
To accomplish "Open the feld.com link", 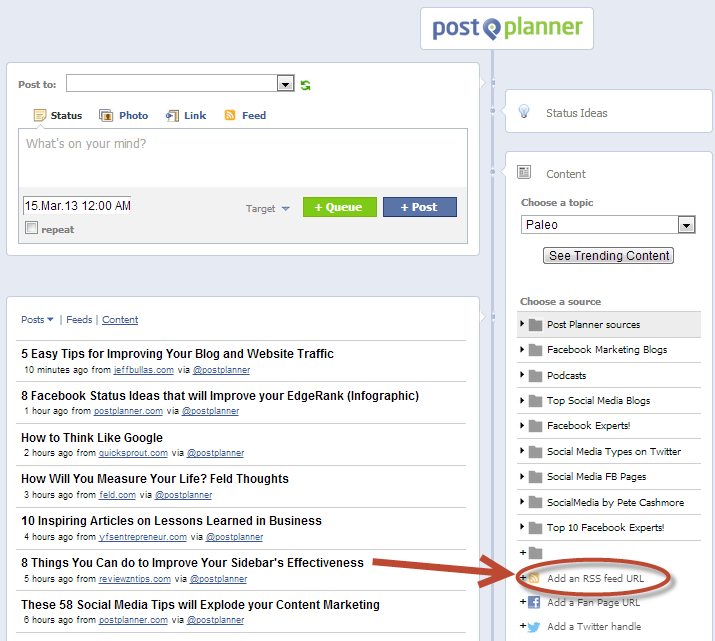I will (117, 495).
